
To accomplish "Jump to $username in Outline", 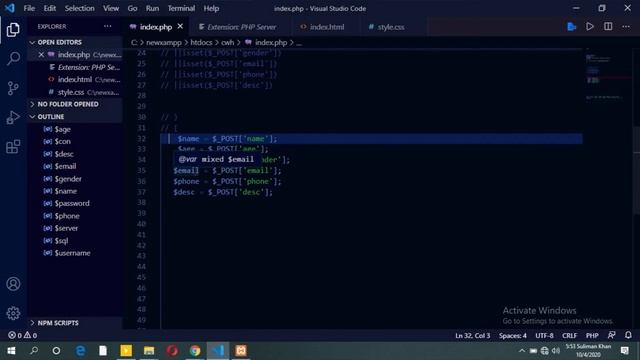I will click(x=72, y=253).
